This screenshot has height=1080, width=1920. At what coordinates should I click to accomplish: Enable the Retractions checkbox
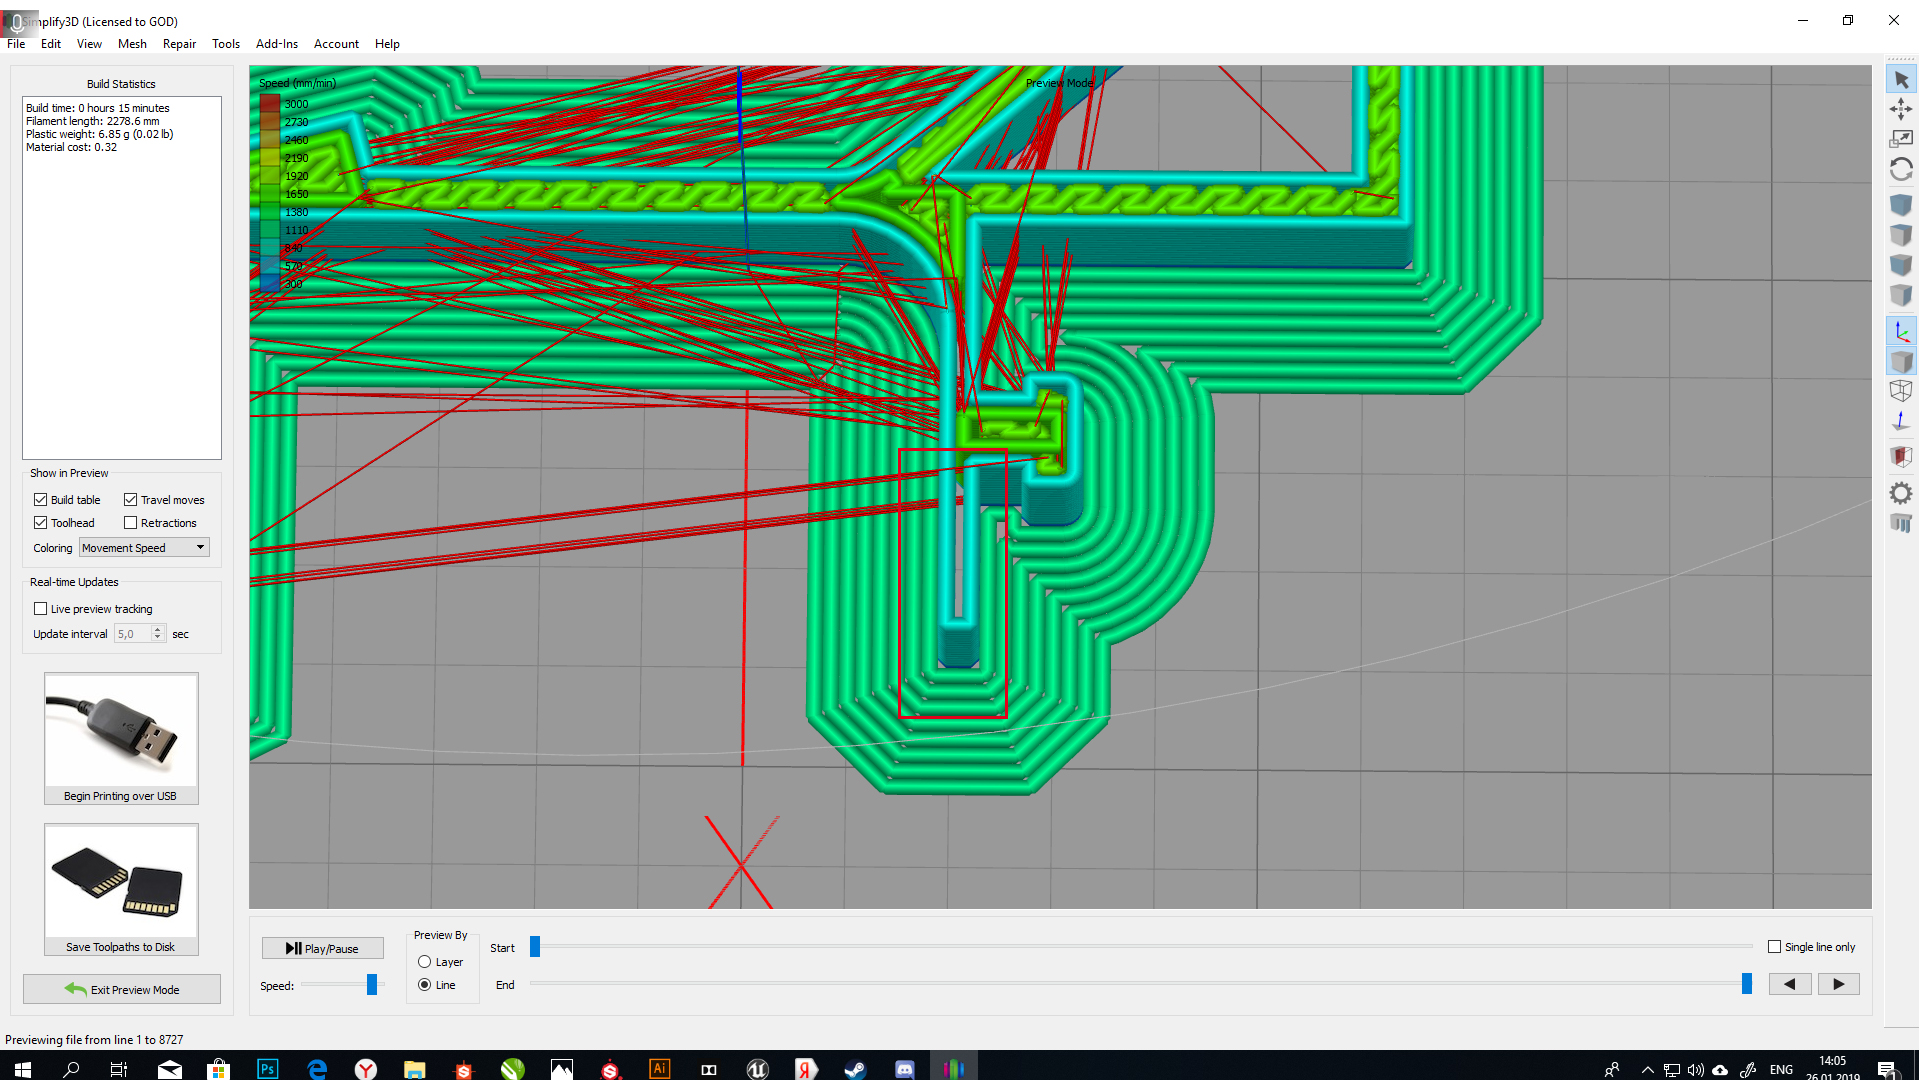[131, 523]
